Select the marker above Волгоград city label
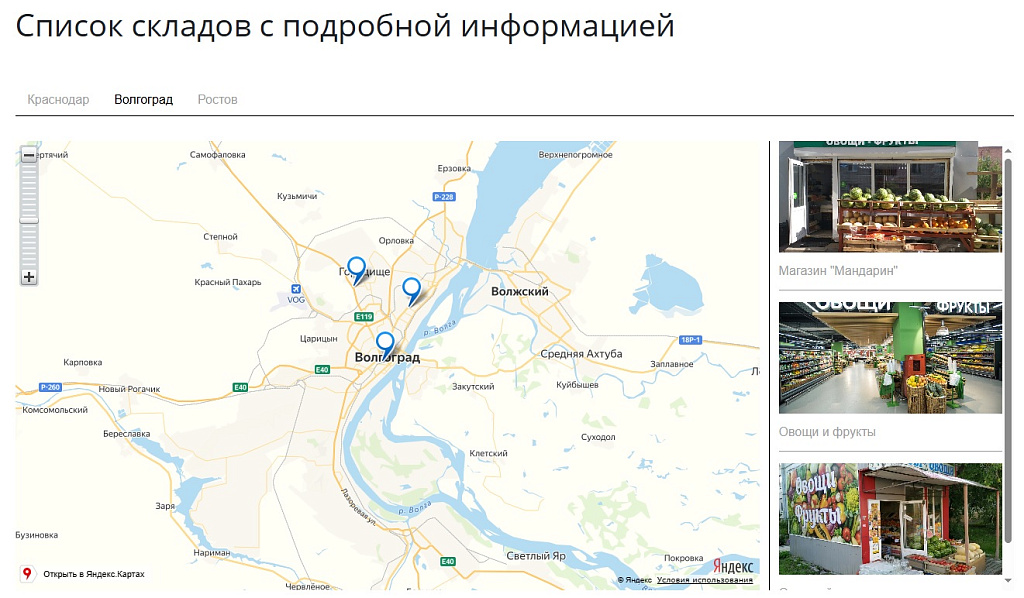The height and width of the screenshot is (598, 1024). click(385, 344)
